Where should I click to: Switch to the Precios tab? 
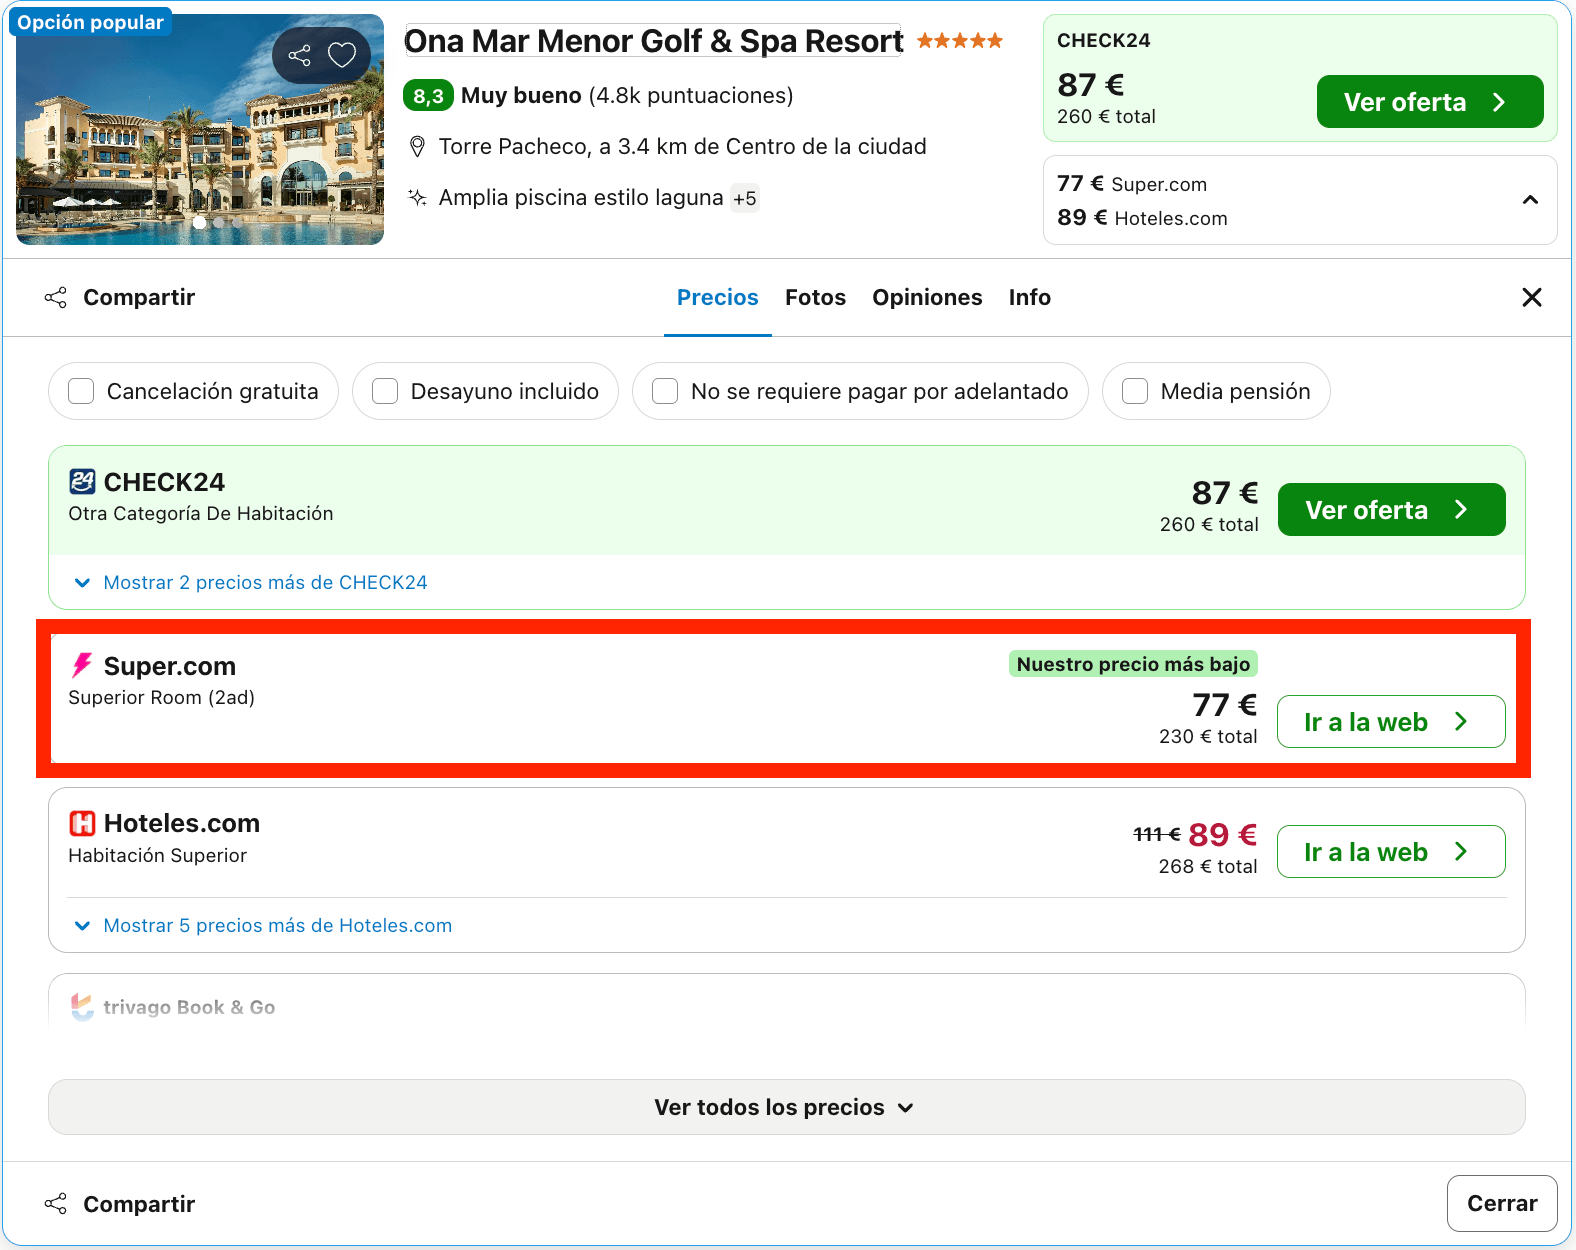pyautogui.click(x=718, y=297)
